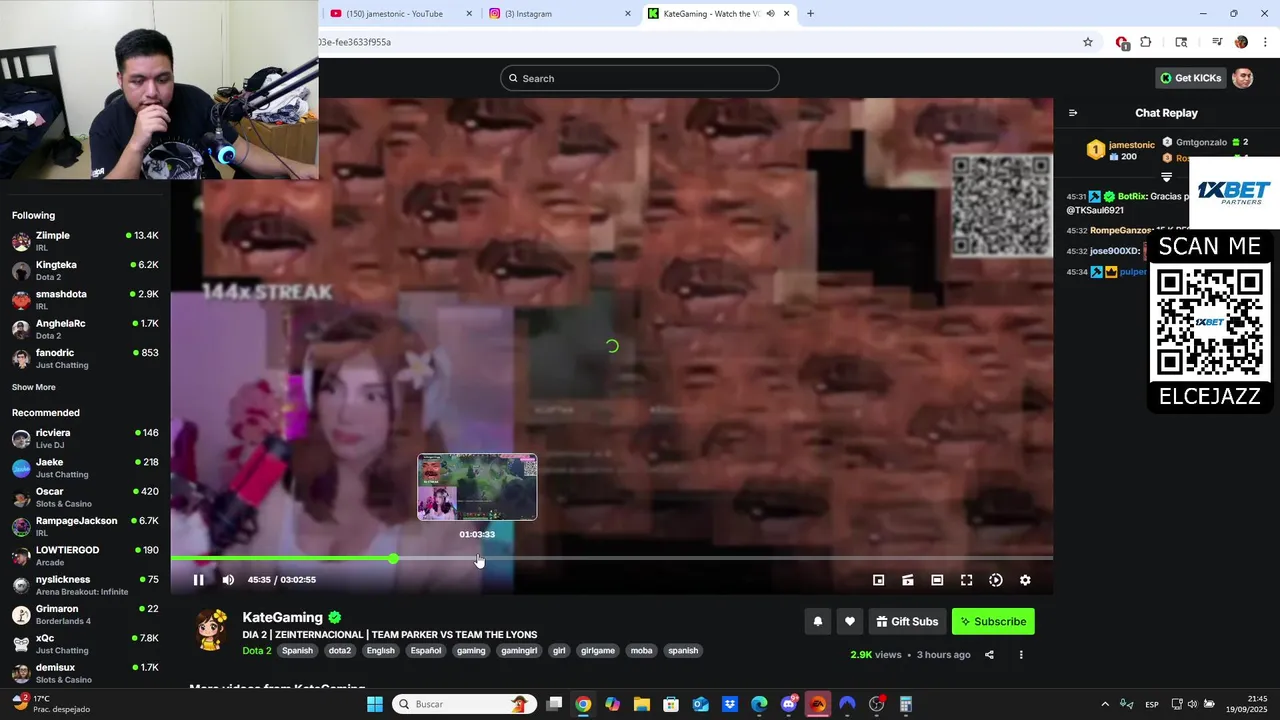Open the KateGaming channel avatar

(x=211, y=630)
